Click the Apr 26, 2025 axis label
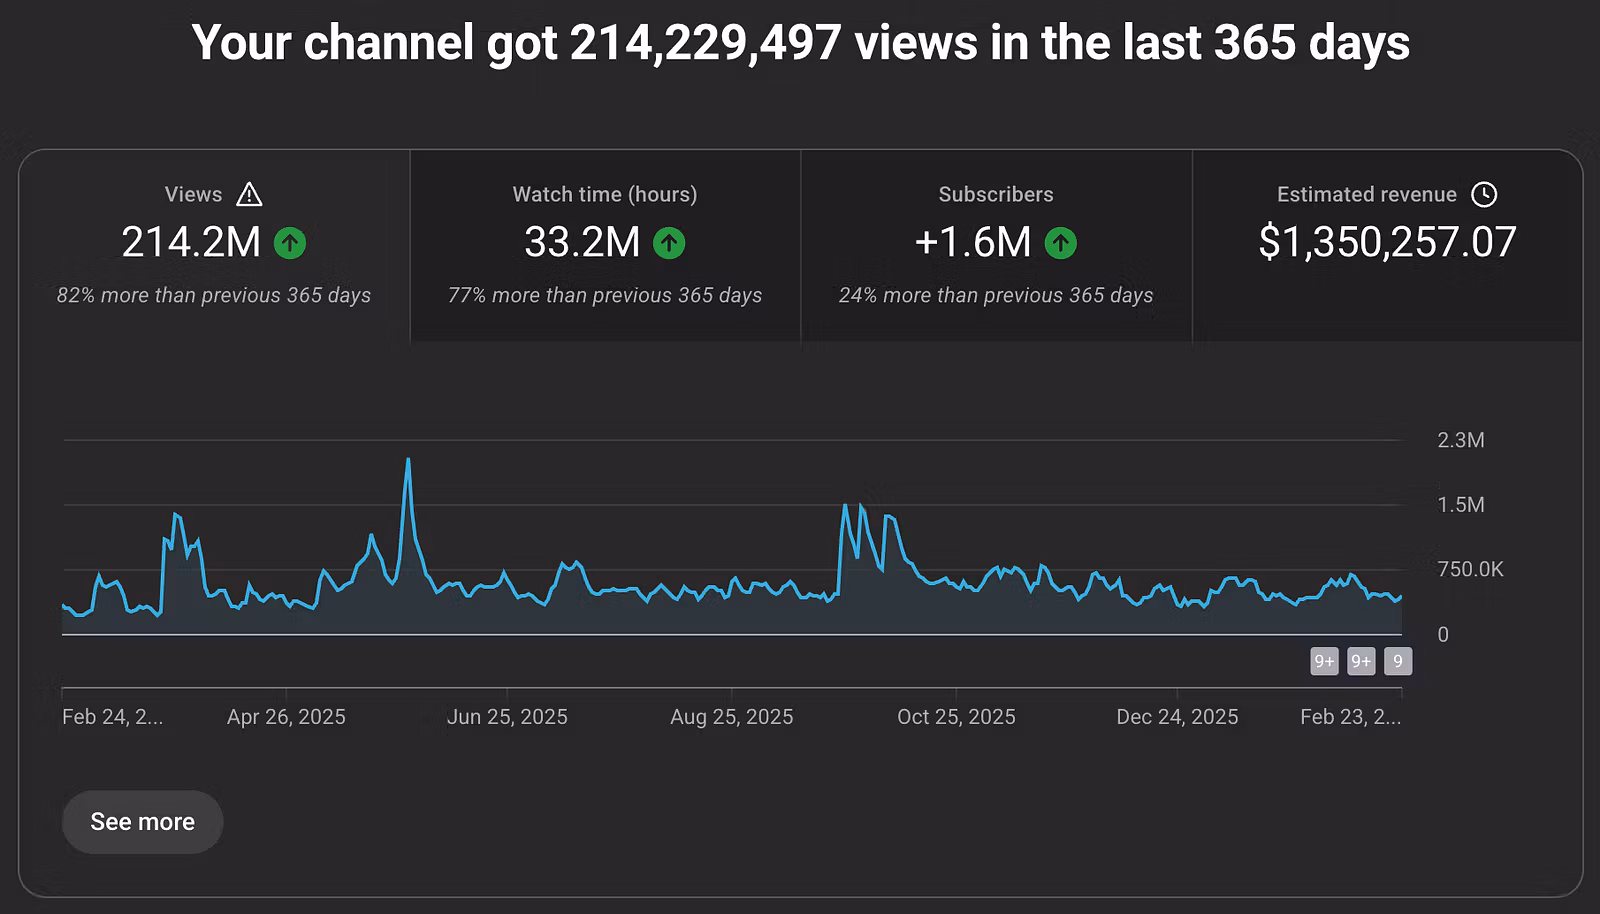The image size is (1600, 914). [286, 717]
